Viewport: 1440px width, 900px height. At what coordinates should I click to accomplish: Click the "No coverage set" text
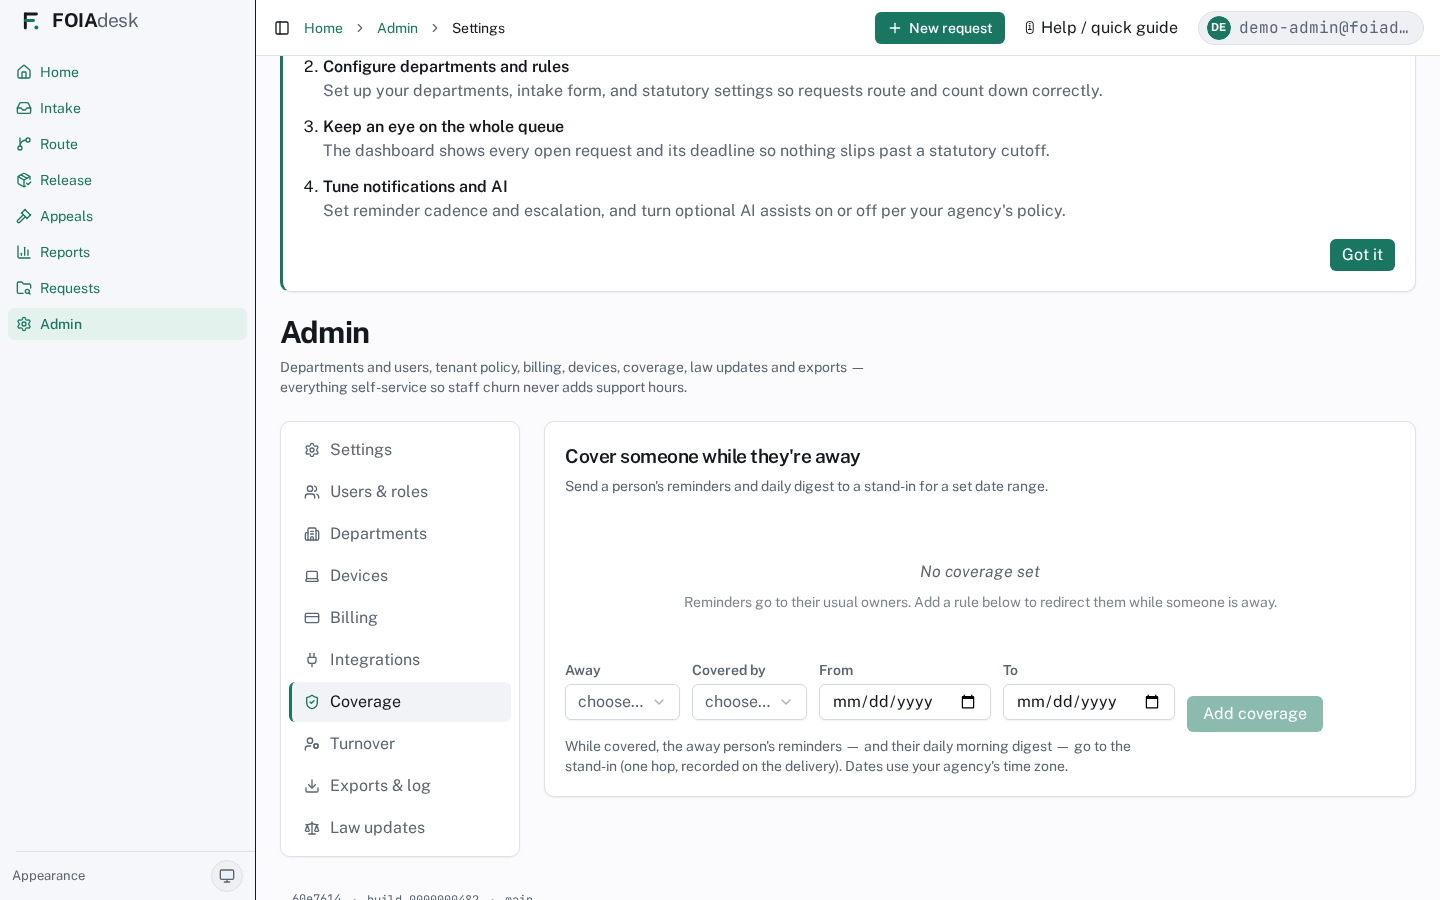[980, 572]
